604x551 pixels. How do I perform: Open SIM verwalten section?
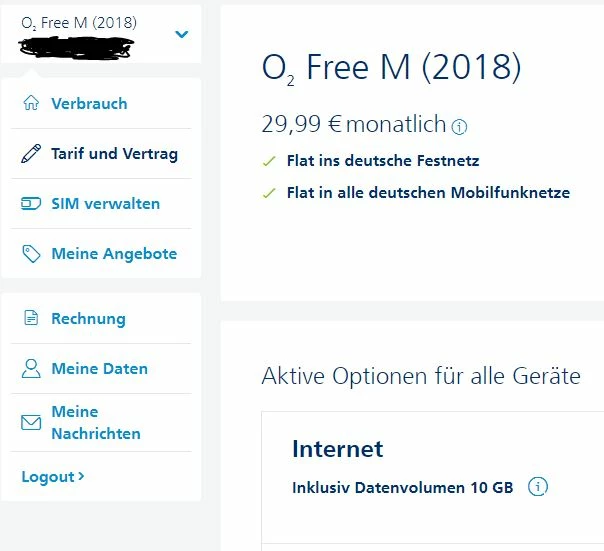[105, 204]
